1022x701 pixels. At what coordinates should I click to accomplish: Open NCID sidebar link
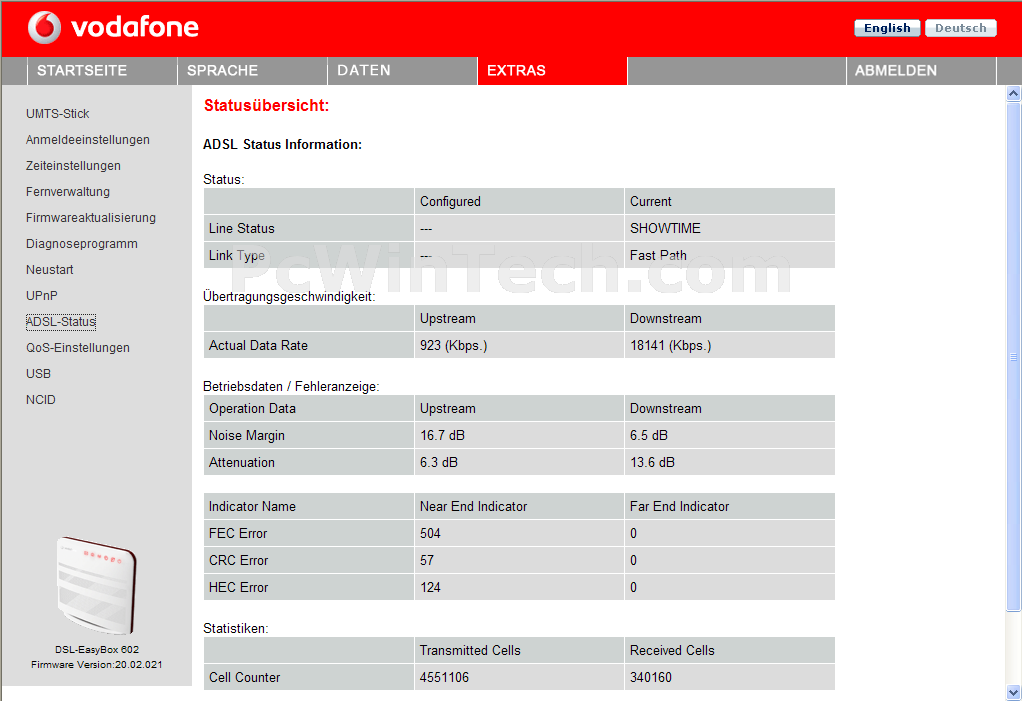pyautogui.click(x=40, y=400)
